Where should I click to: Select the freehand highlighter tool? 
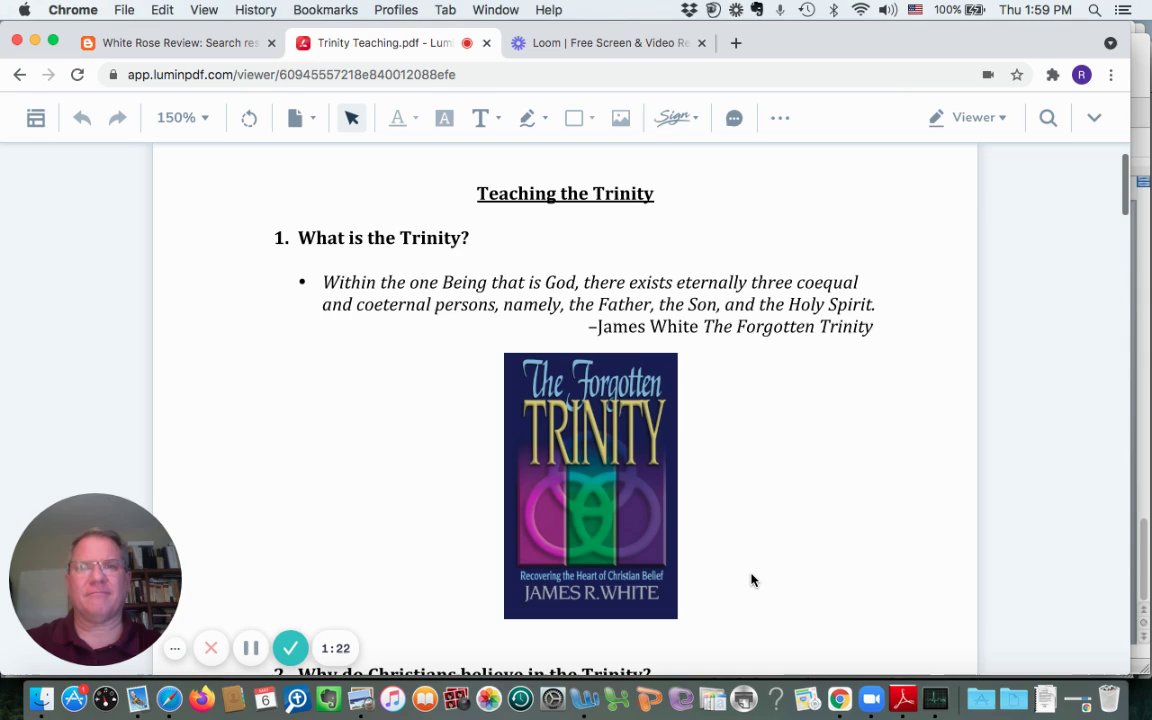[528, 118]
